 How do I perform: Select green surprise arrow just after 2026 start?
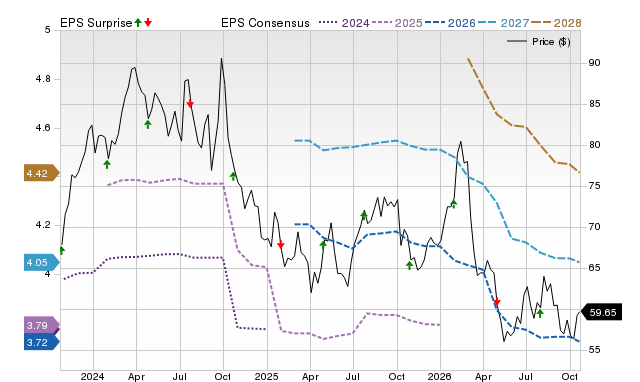coord(453,204)
